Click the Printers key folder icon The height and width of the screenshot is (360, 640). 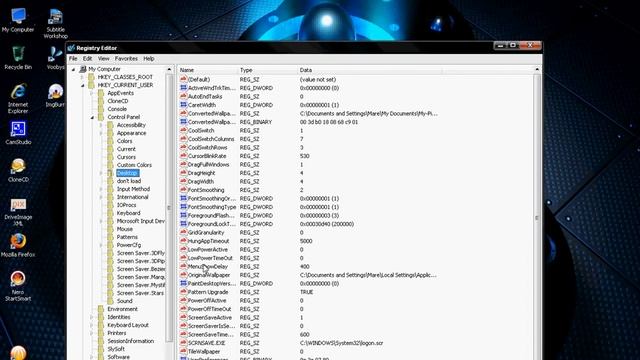tap(101, 333)
